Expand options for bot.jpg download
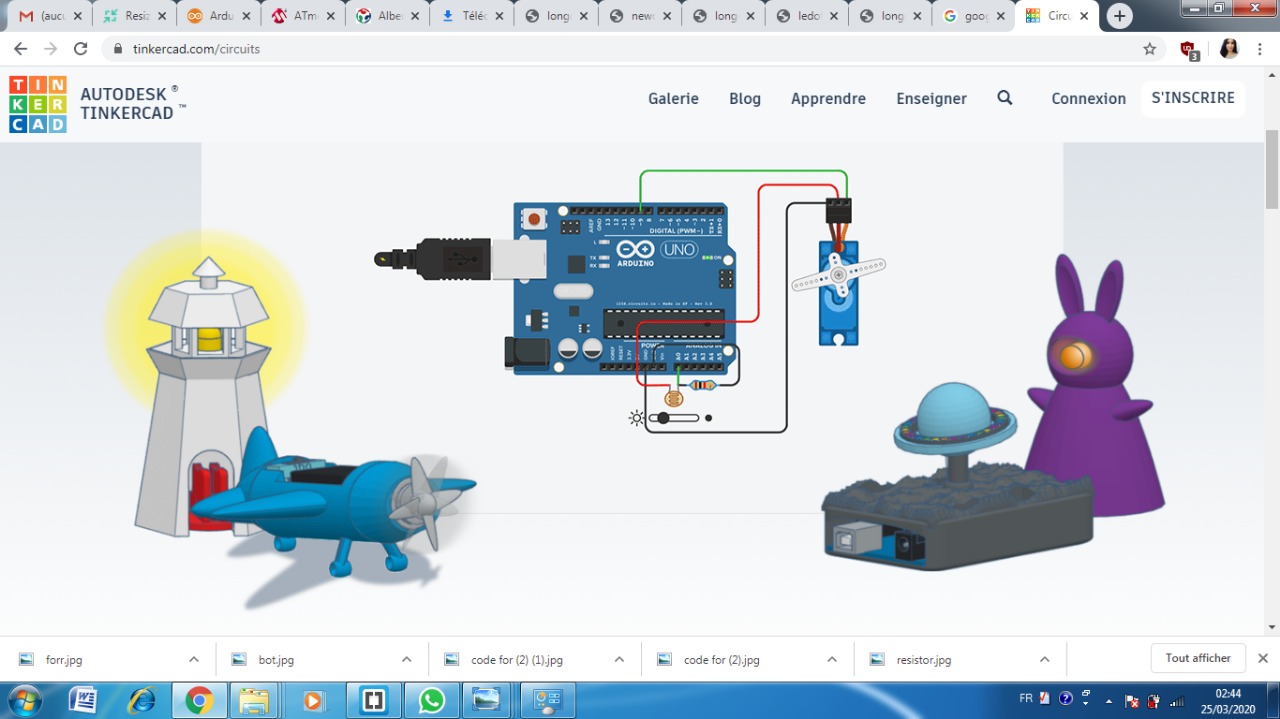The width and height of the screenshot is (1280, 719). click(406, 660)
